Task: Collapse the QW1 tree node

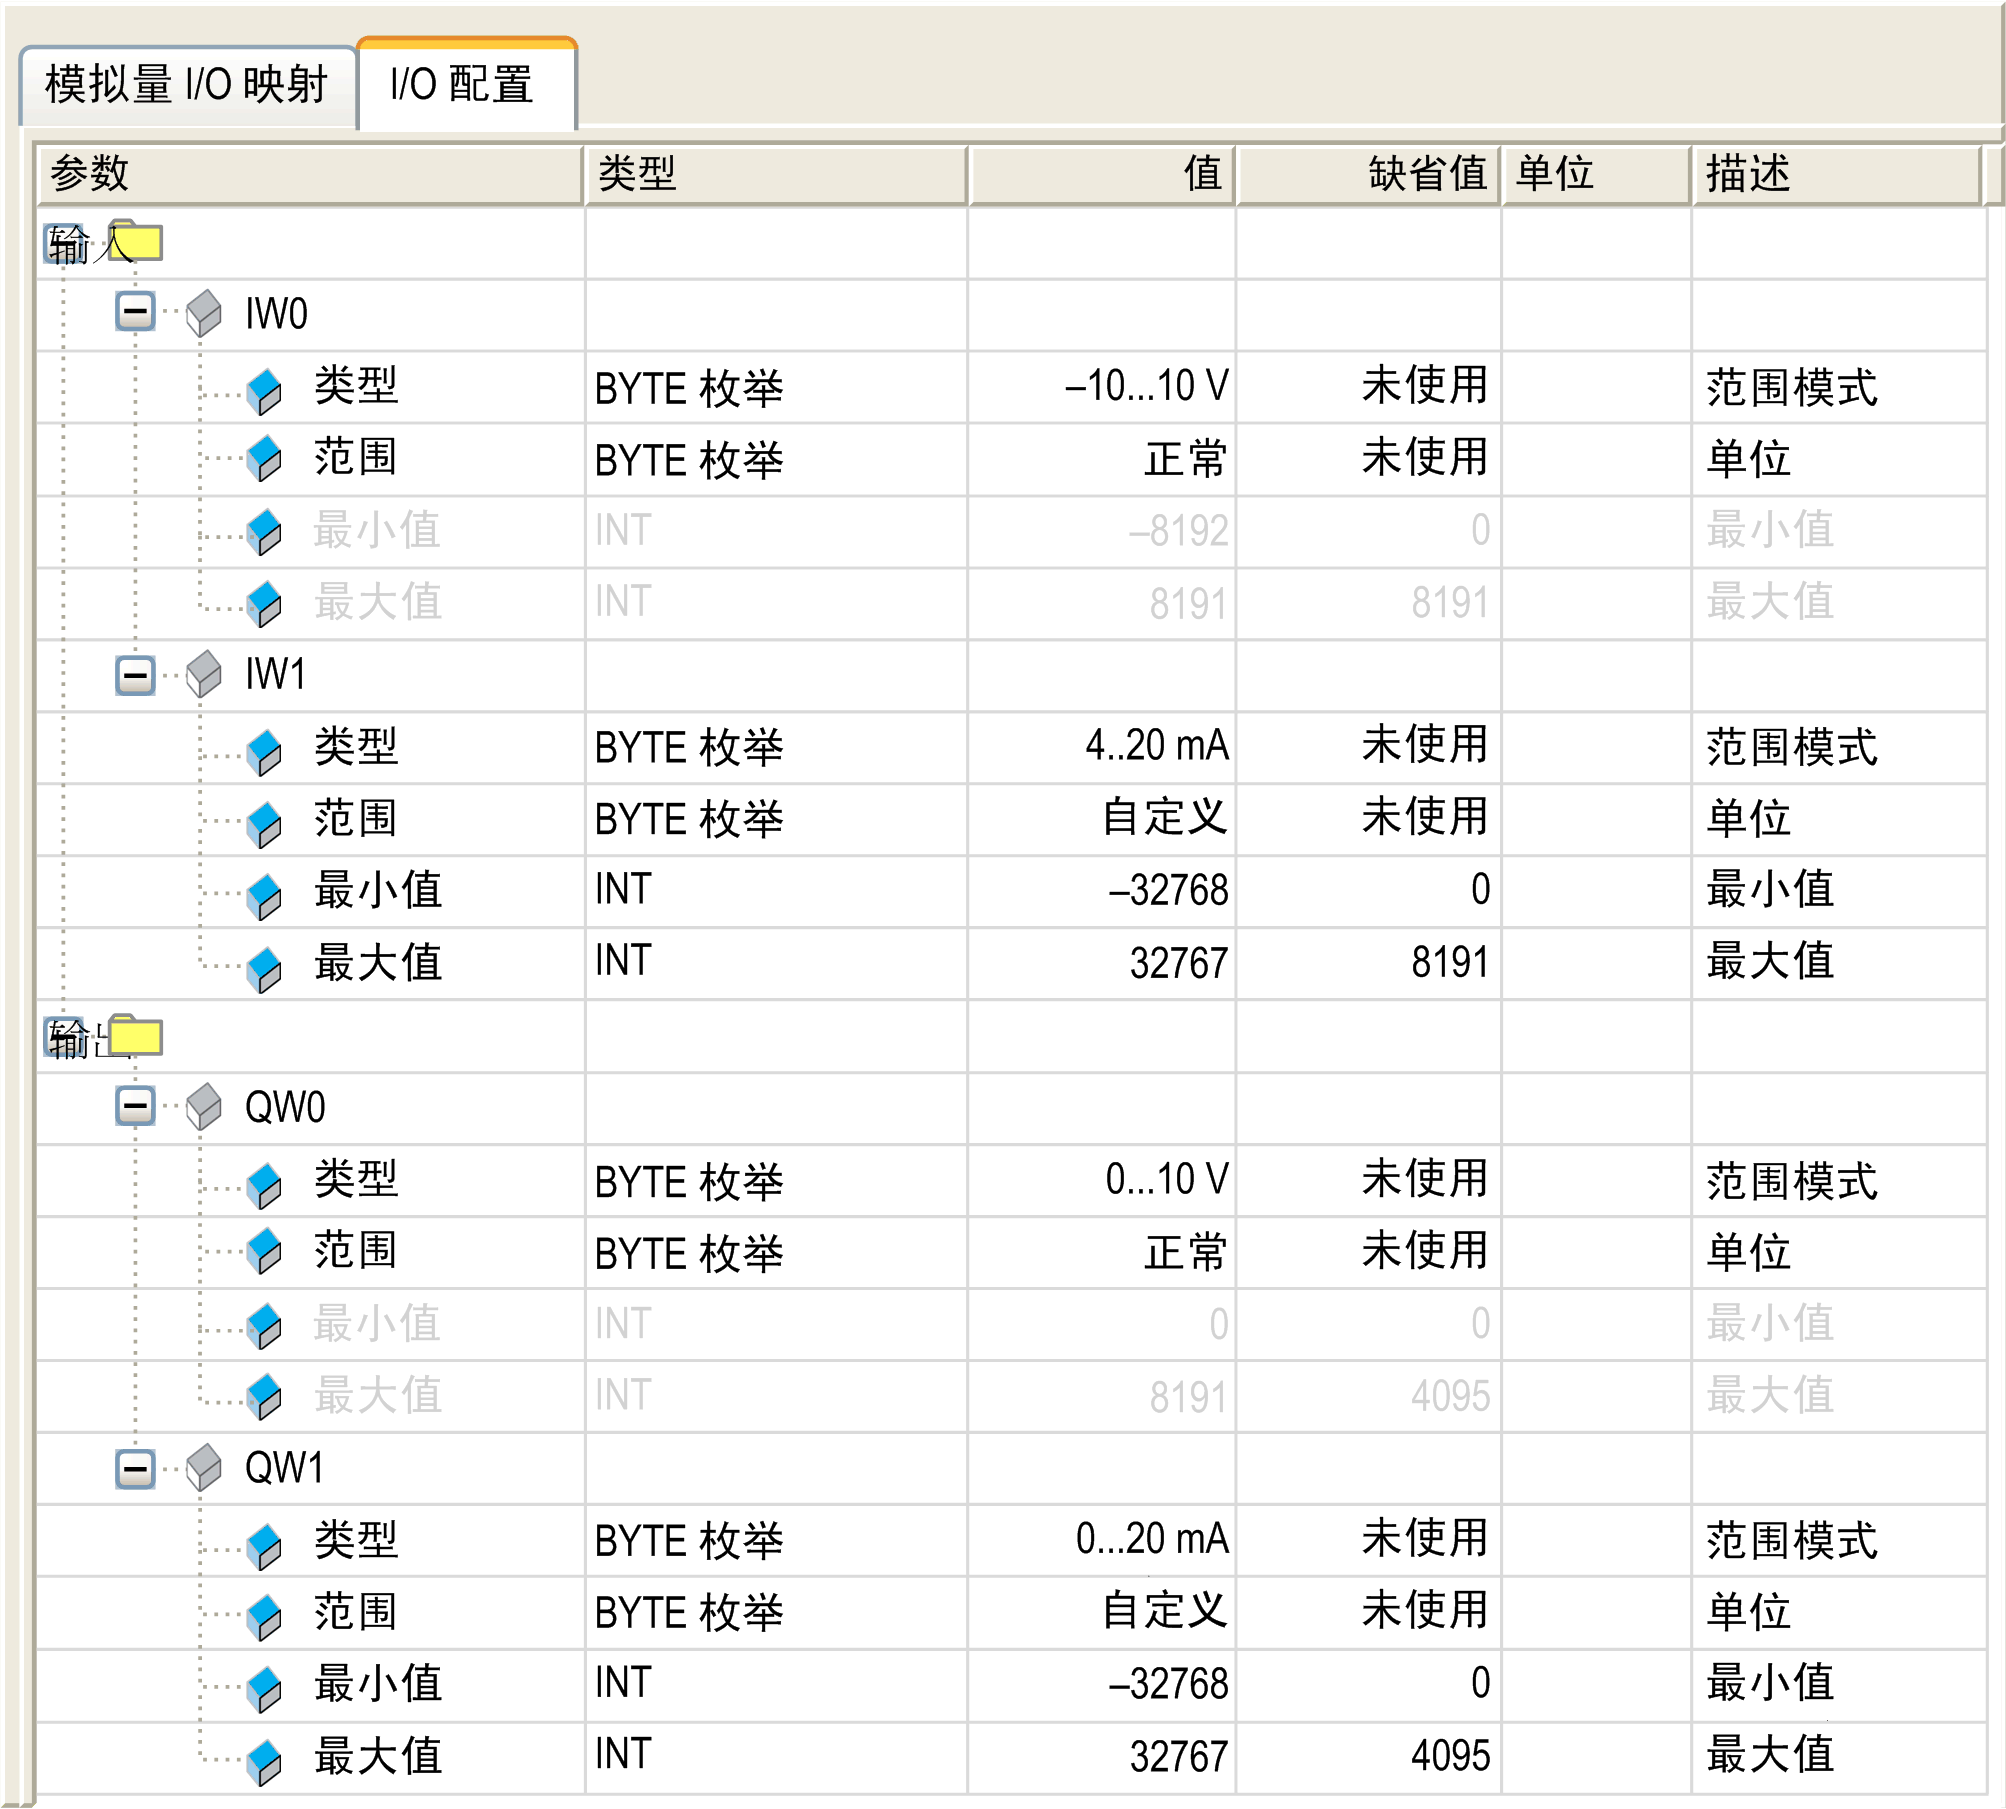Action: tap(135, 1468)
